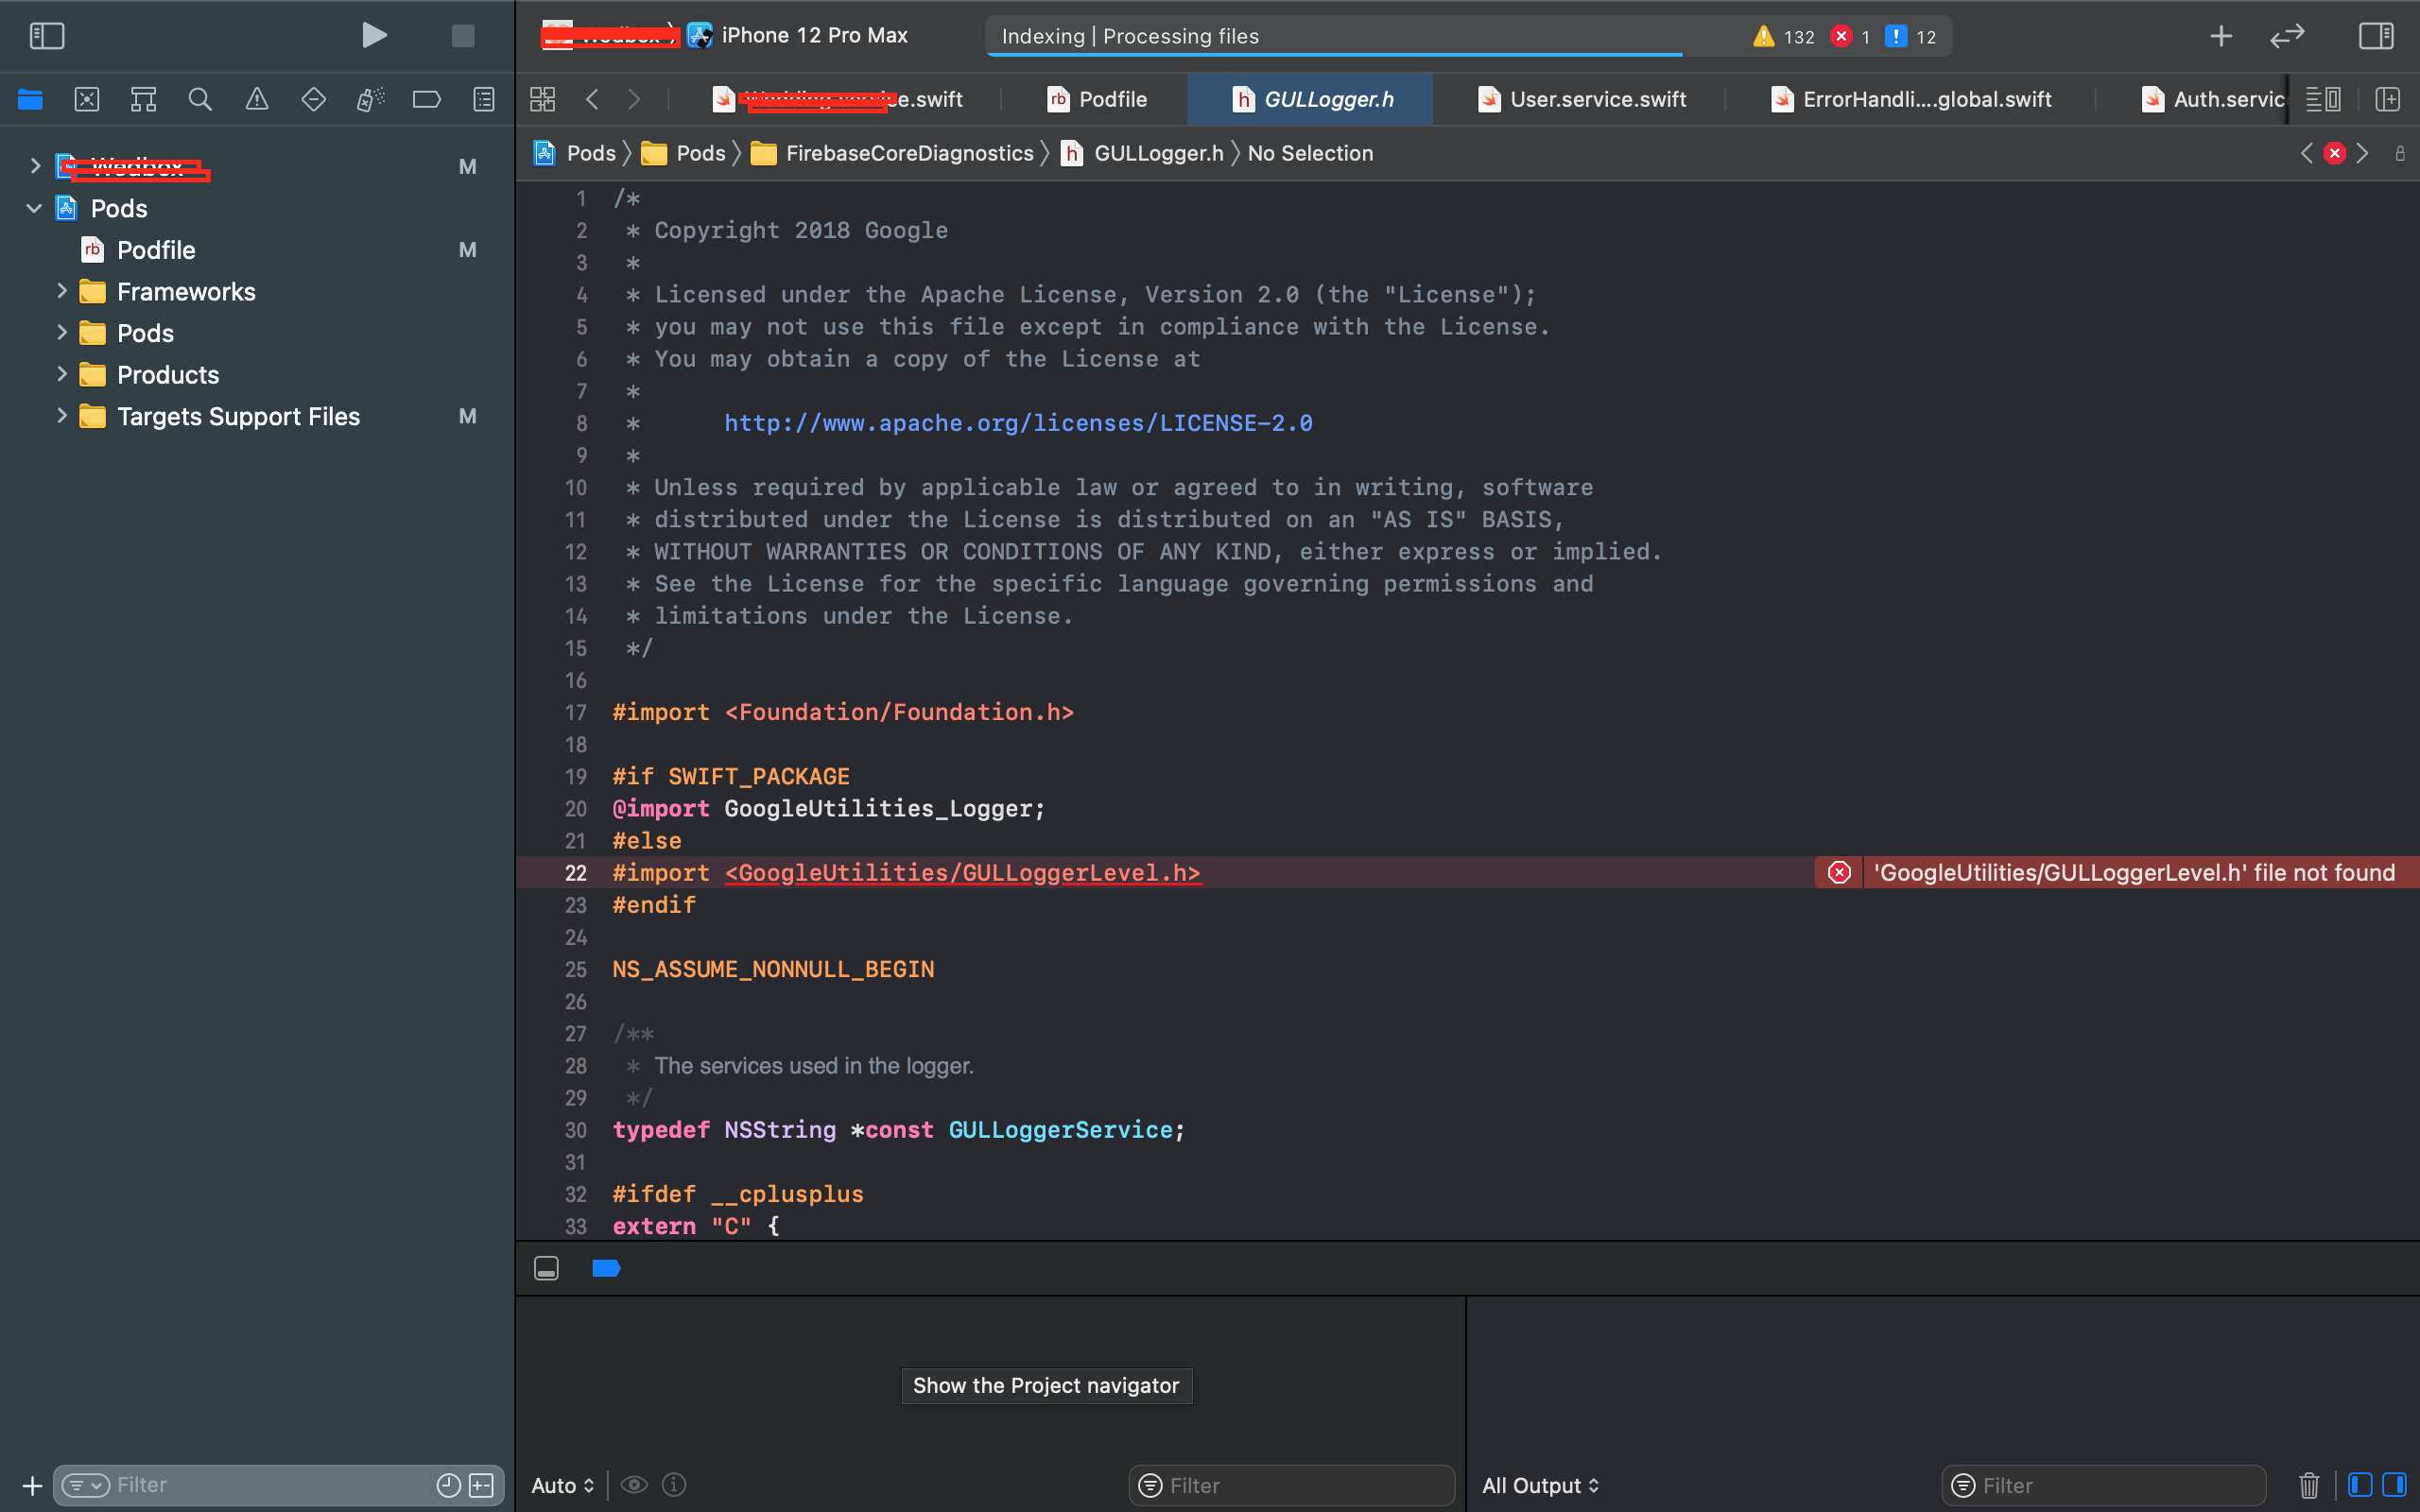Image resolution: width=2420 pixels, height=1512 pixels.
Task: Open the Test navigator
Action: (x=313, y=99)
